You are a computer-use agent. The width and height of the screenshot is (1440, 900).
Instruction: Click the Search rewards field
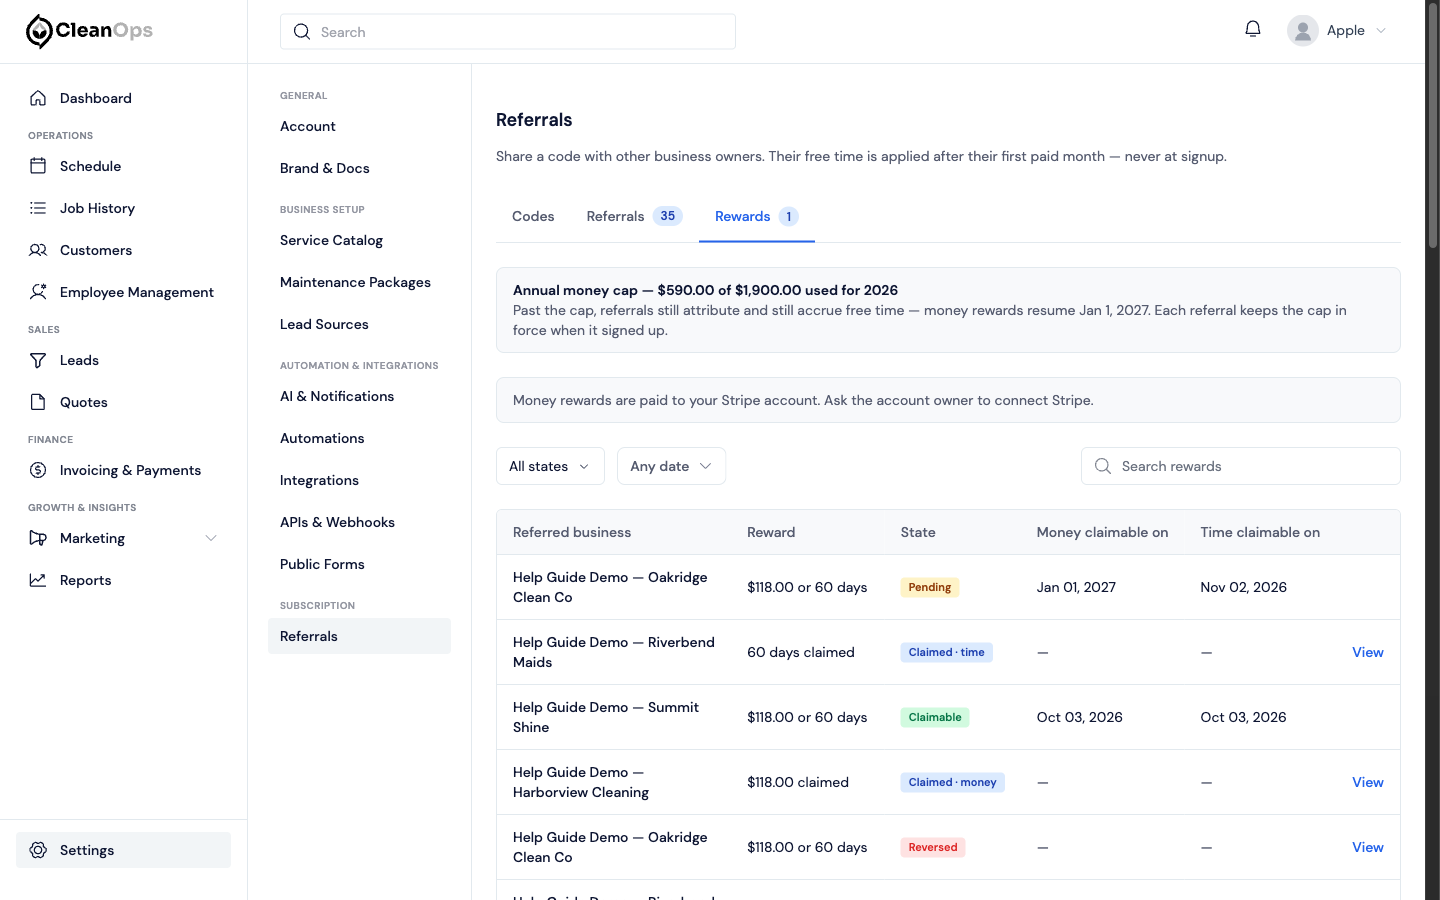1240,466
